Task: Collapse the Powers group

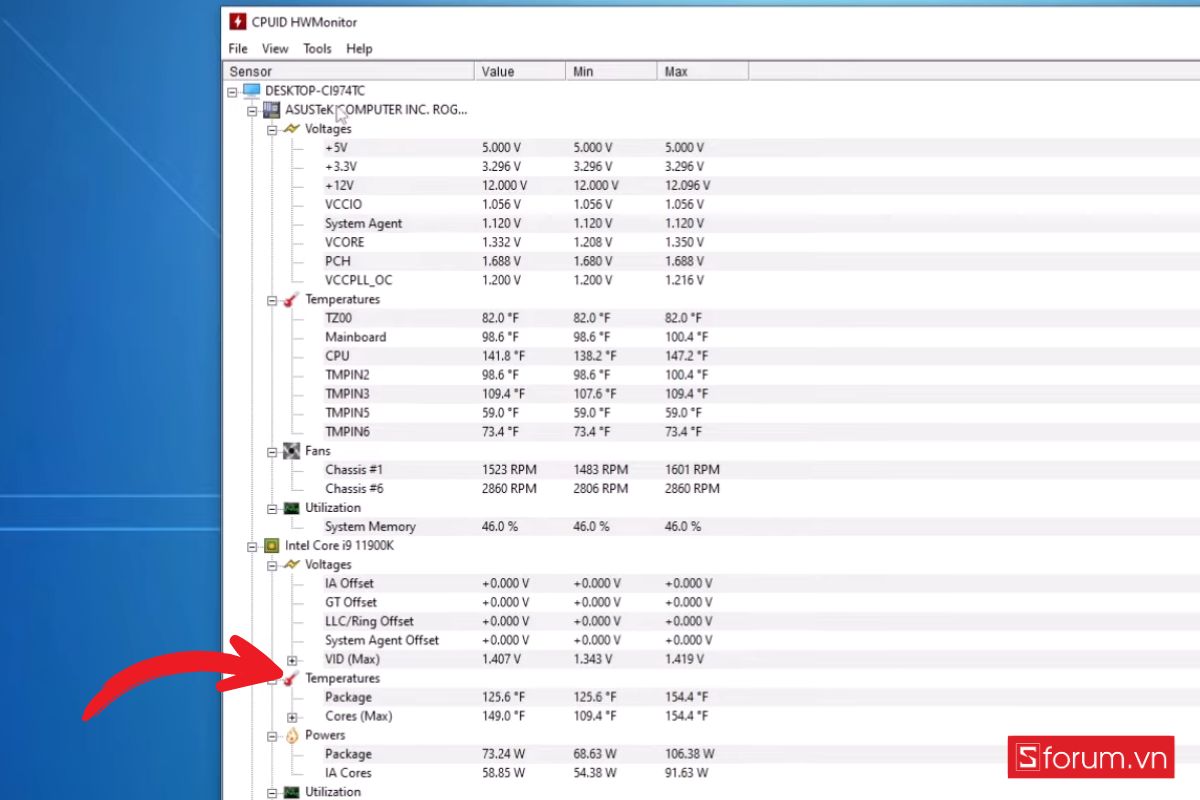Action: [272, 736]
